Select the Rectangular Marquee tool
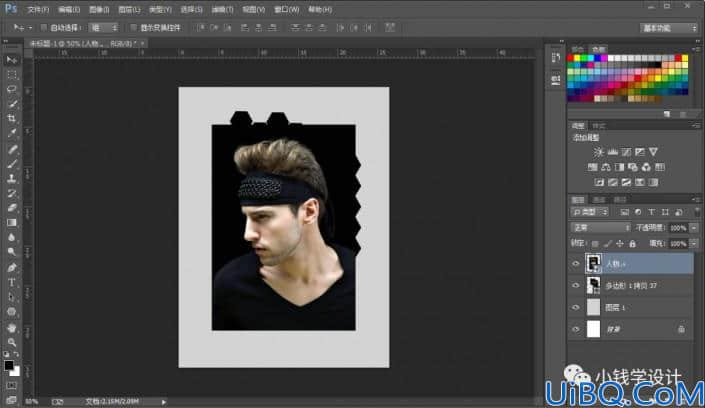The width and height of the screenshot is (705, 408). coord(12,75)
